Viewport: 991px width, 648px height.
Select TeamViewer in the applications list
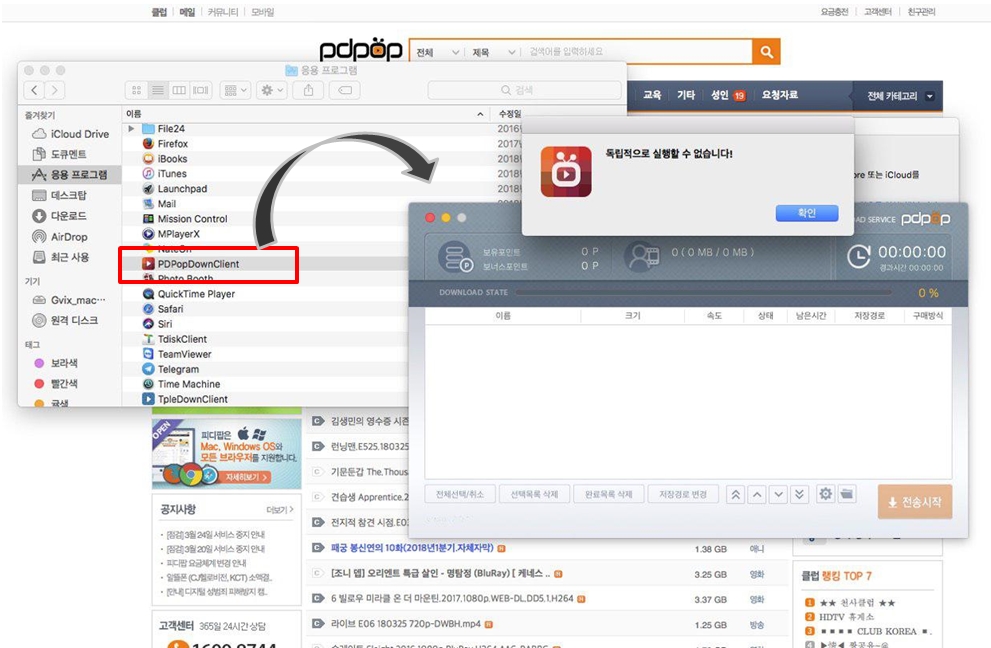177,354
